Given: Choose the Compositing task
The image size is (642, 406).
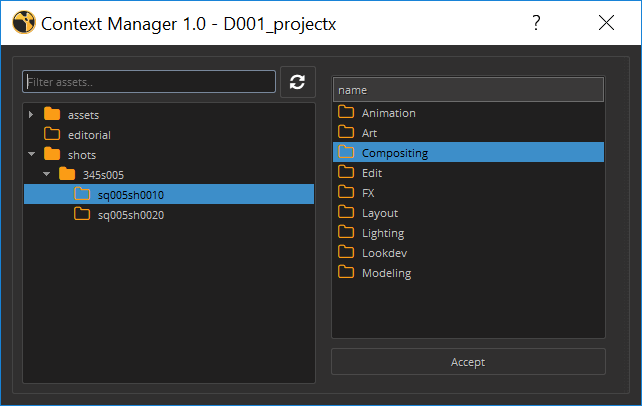Looking at the screenshot, I should [x=394, y=153].
